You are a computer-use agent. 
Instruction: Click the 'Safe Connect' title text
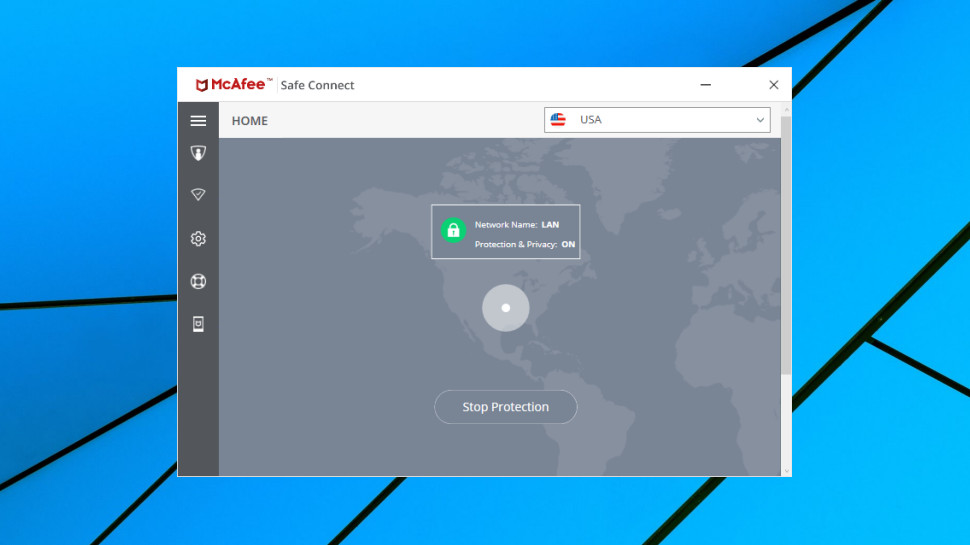tap(317, 85)
